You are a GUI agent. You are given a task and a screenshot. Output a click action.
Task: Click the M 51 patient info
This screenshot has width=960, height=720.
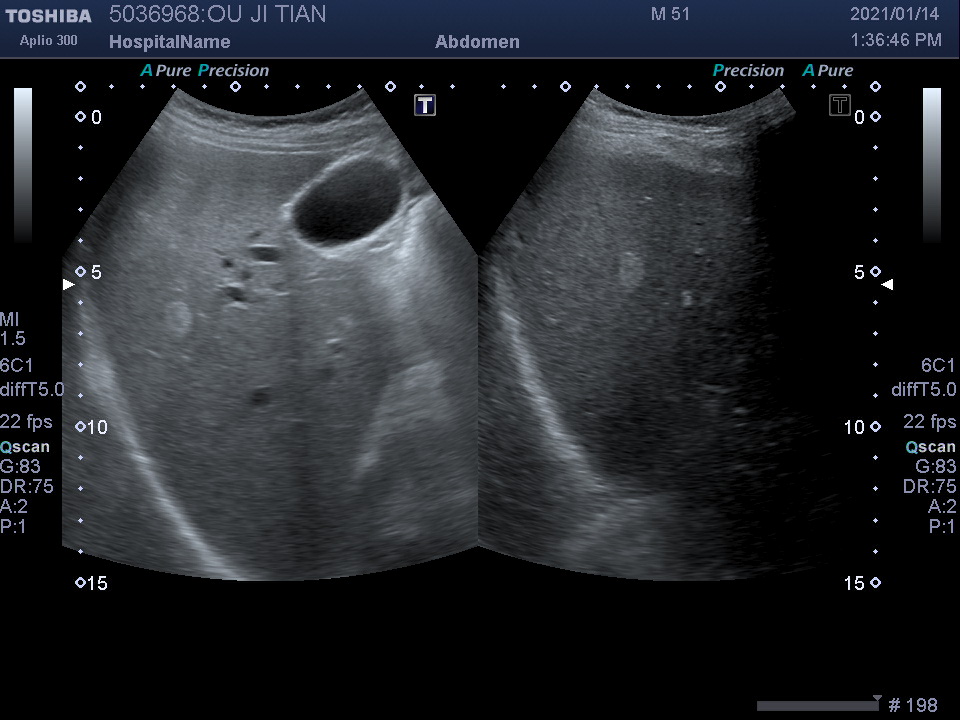pyautogui.click(x=670, y=14)
